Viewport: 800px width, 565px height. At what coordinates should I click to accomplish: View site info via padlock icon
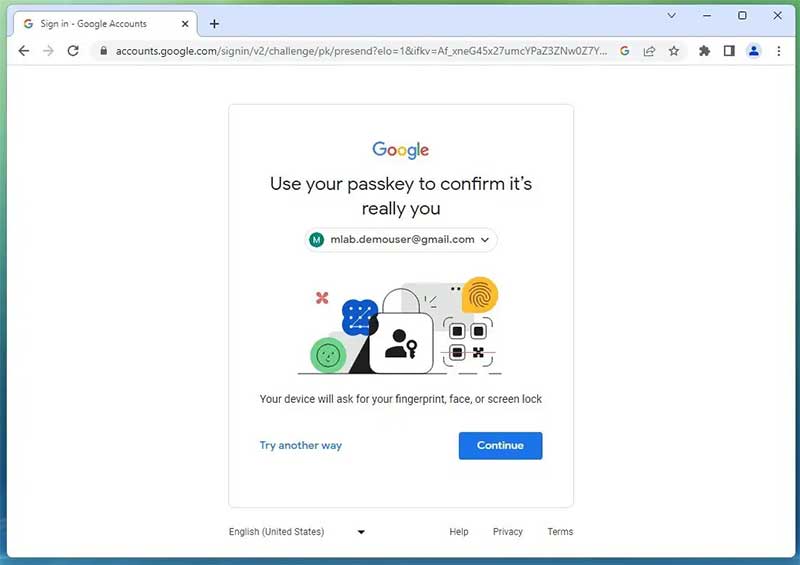point(104,51)
